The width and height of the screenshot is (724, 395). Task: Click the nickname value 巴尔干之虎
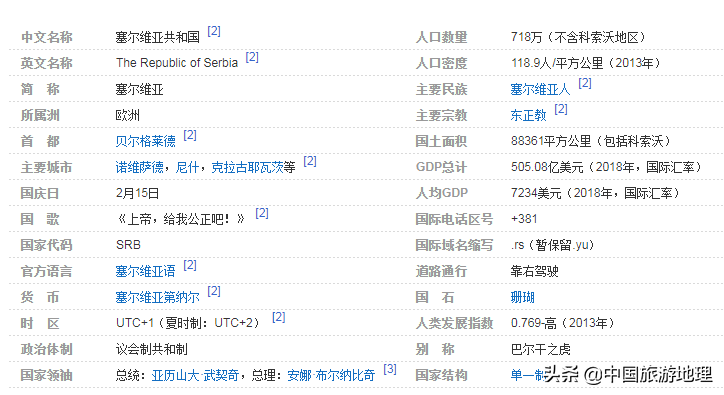[540, 349]
